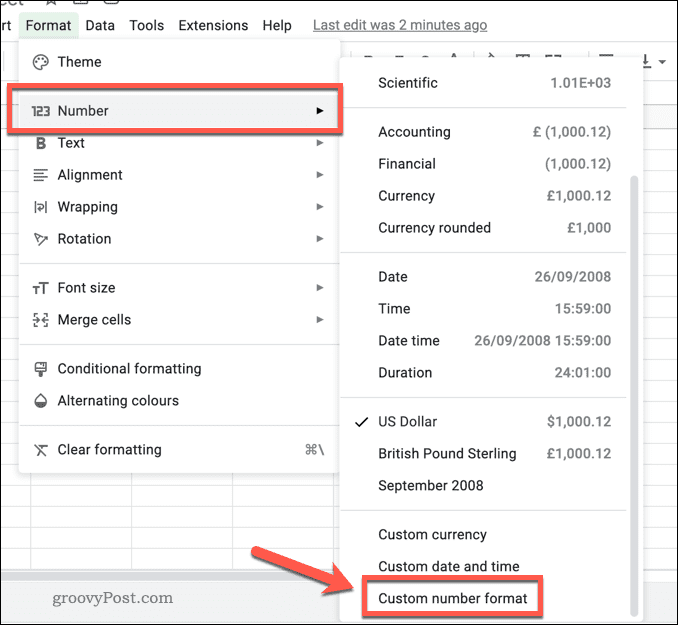
Task: Click the Wrapping icon in Format menu
Action: pyautogui.click(x=41, y=207)
